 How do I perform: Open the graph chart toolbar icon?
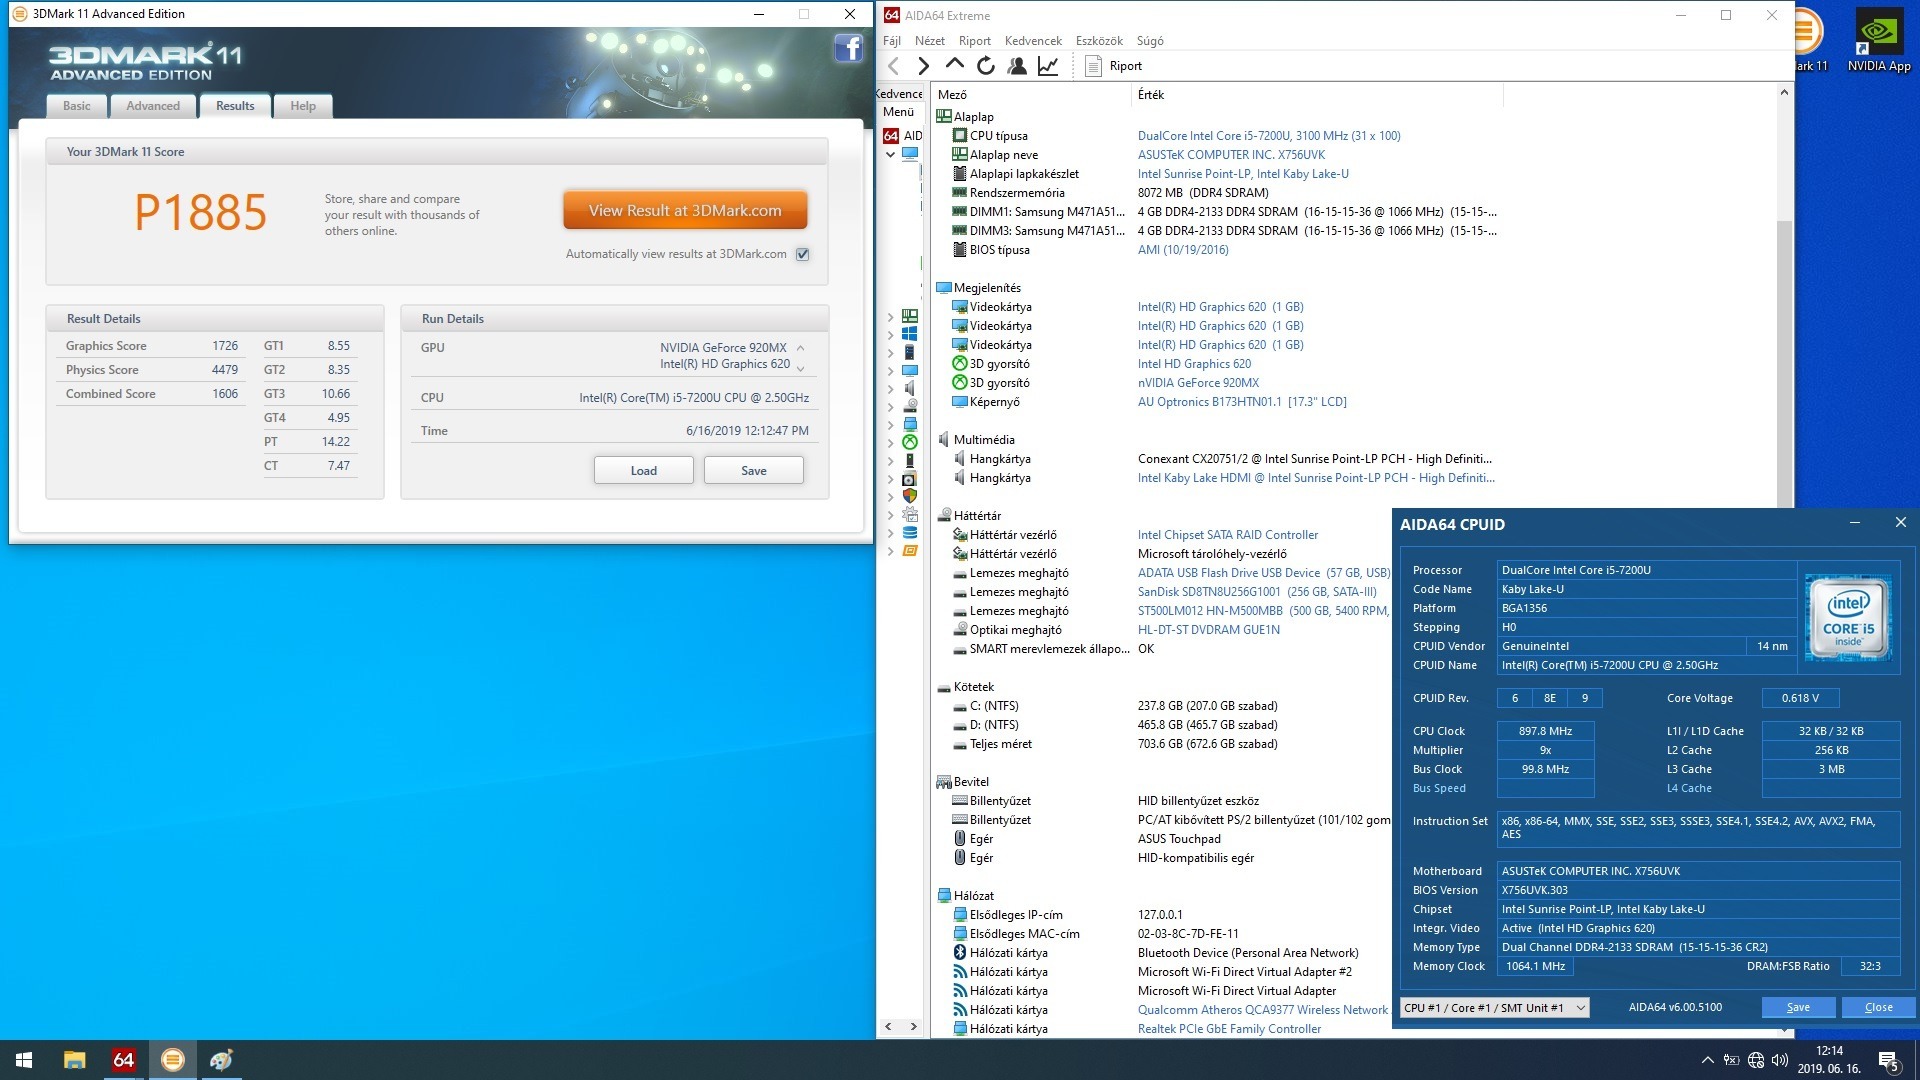[x=1048, y=66]
